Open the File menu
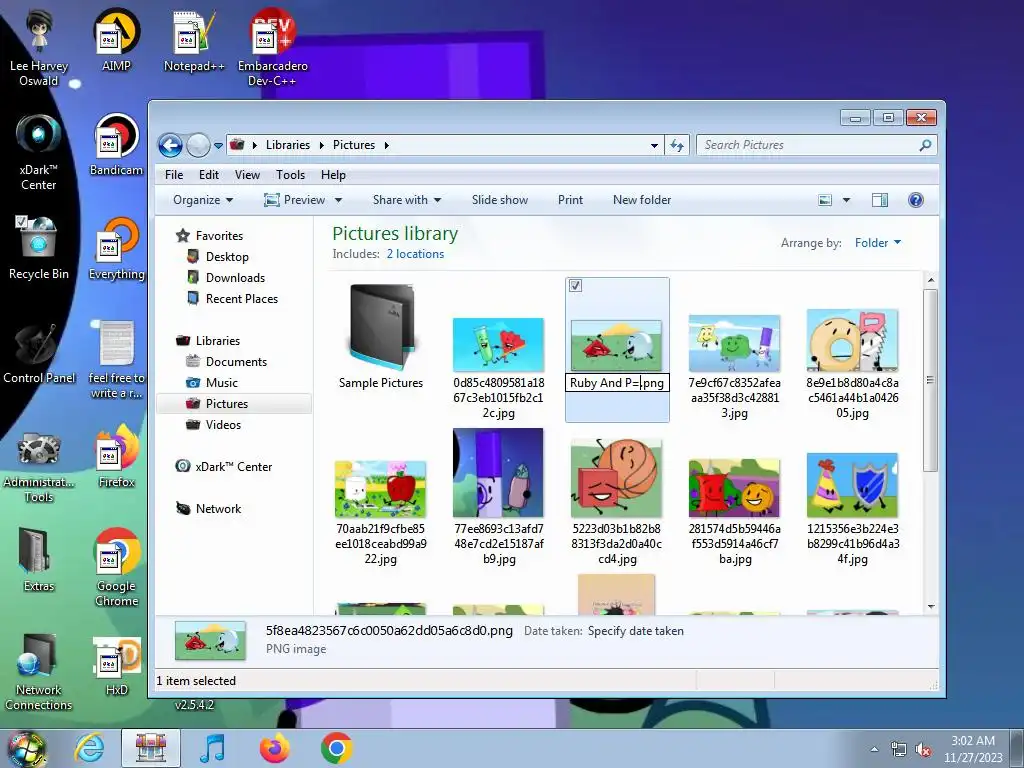The width and height of the screenshot is (1024, 768). [174, 175]
